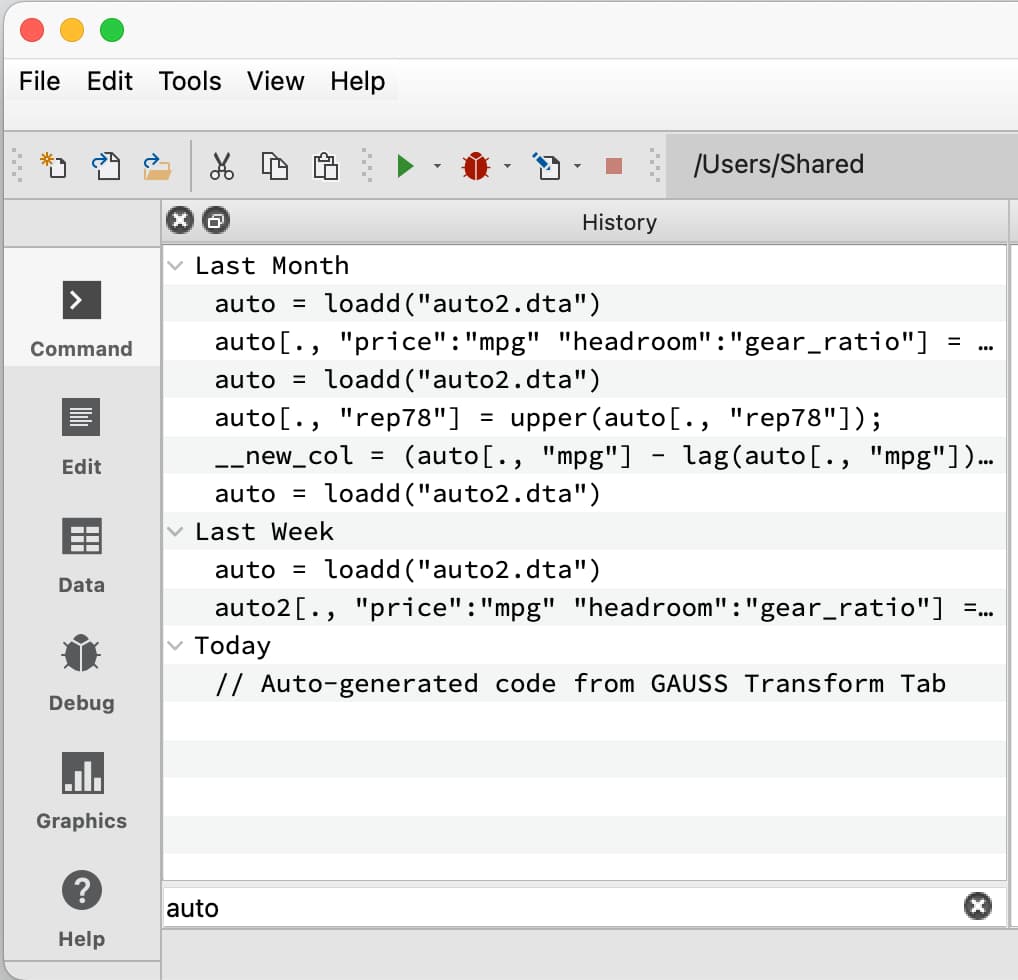Screen dimensions: 1018x980
Task: Clear the history search filter text
Action: [977, 906]
